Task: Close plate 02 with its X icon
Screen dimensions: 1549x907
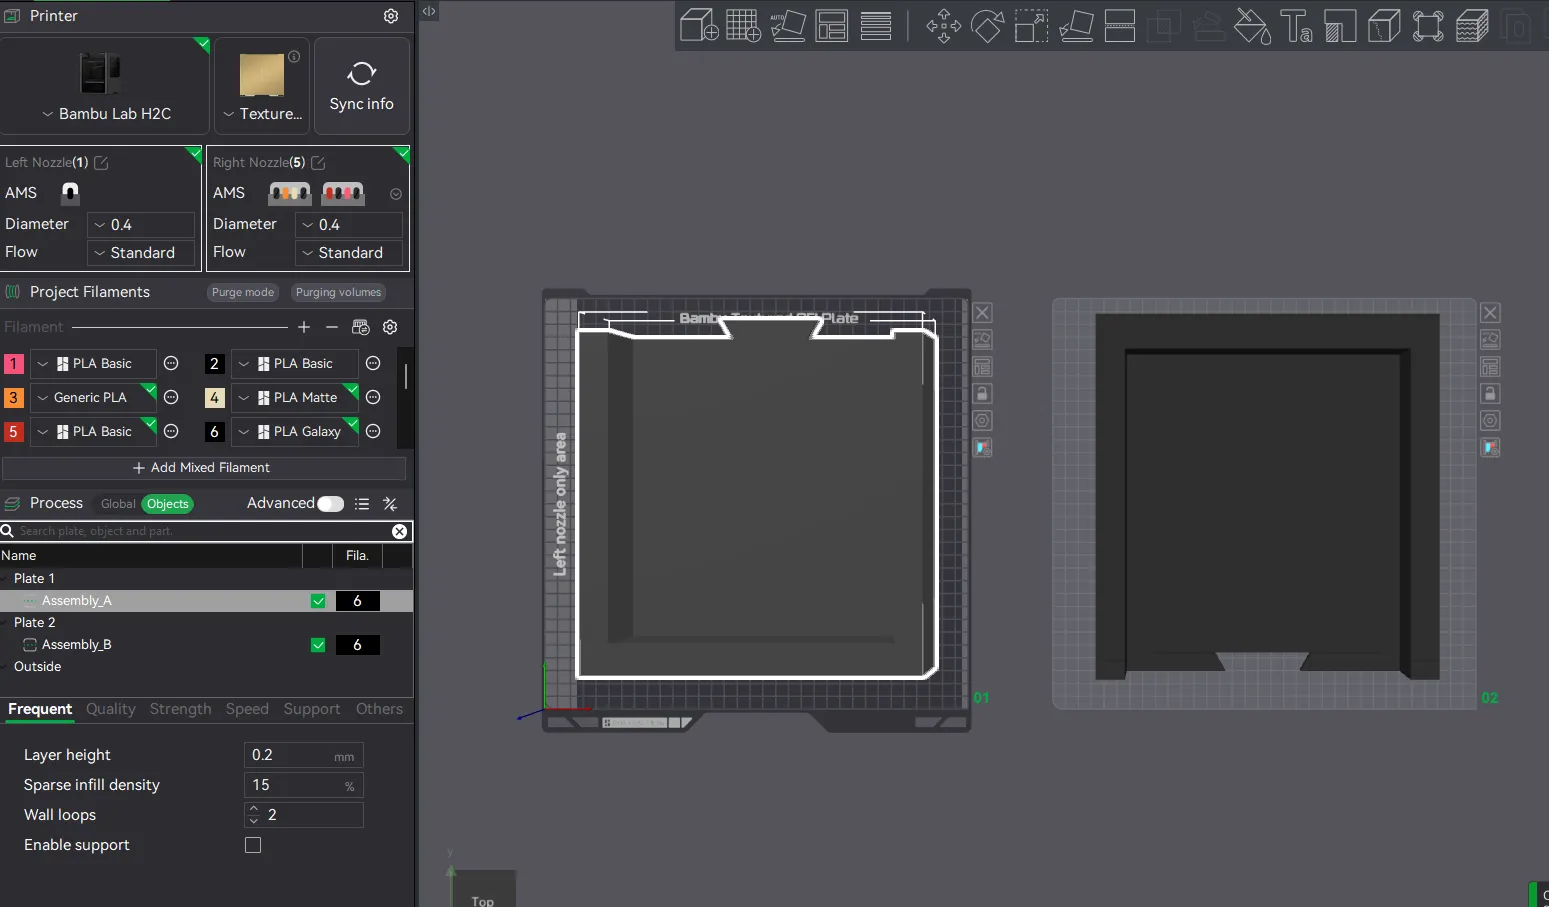Action: coord(1490,313)
